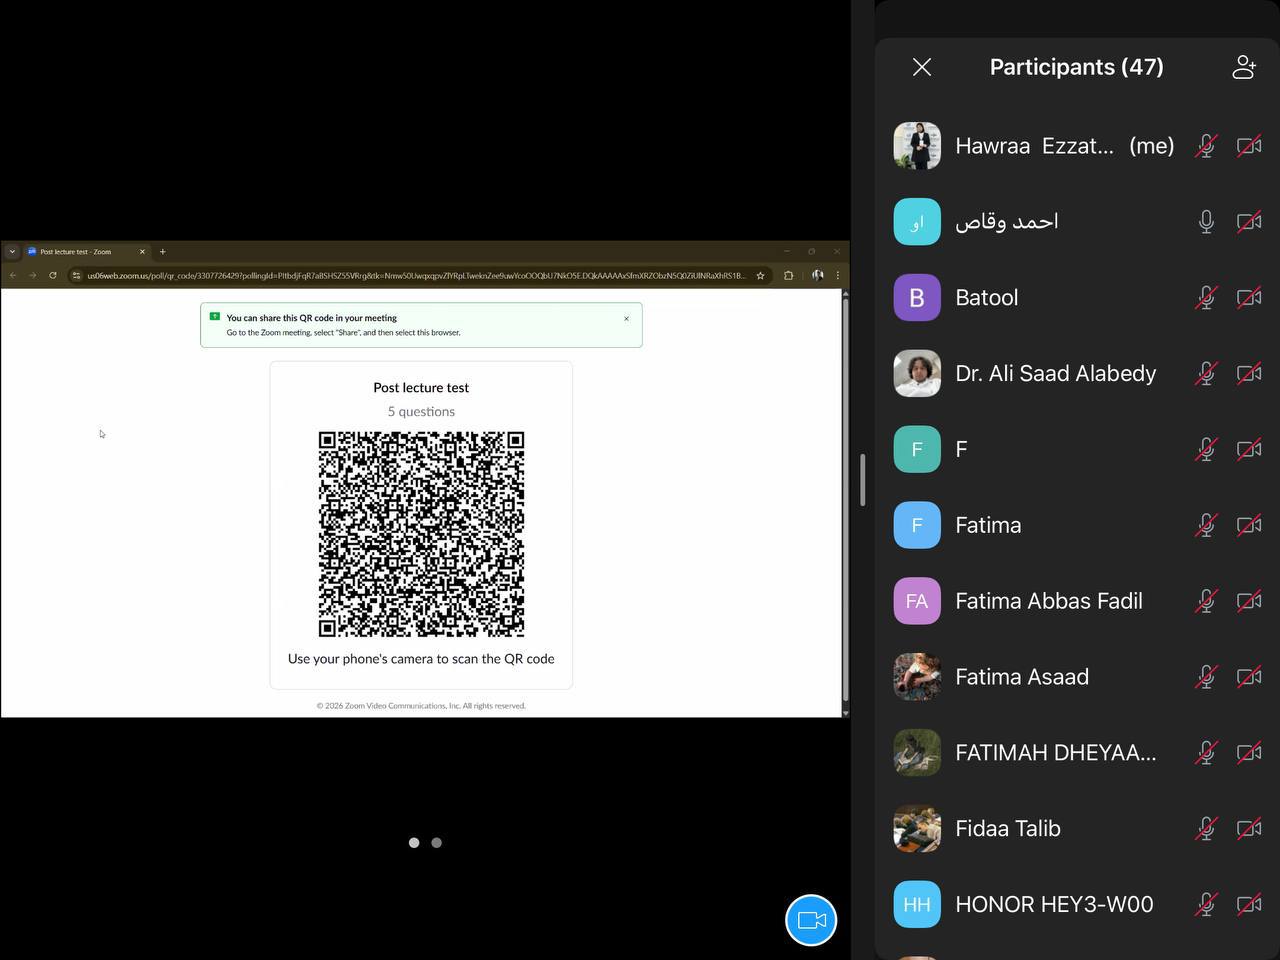Select participant name Fidaa Talib
1280x960 pixels.
pyautogui.click(x=1008, y=829)
